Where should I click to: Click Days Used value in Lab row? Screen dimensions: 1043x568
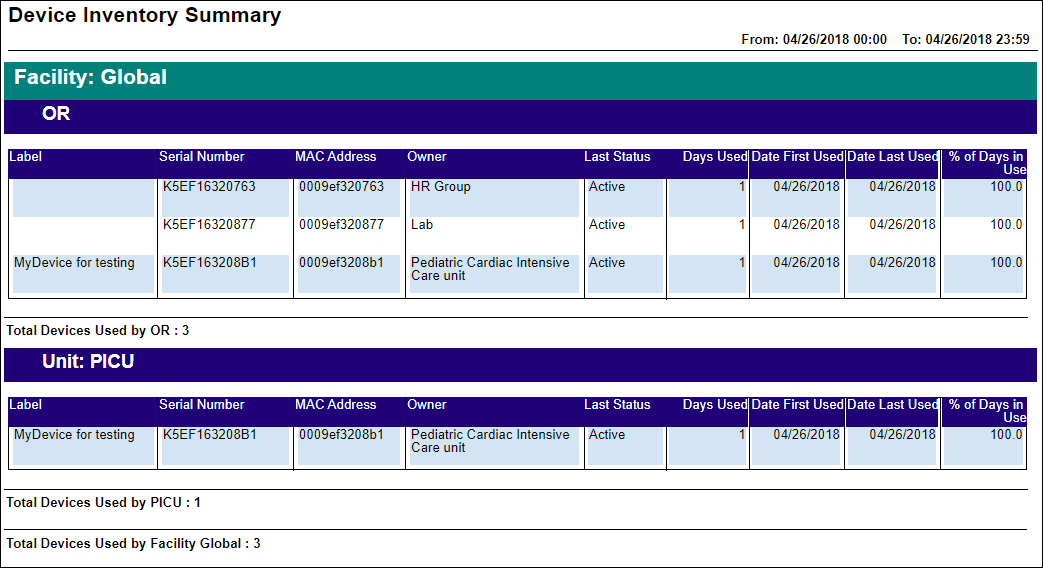(x=742, y=225)
